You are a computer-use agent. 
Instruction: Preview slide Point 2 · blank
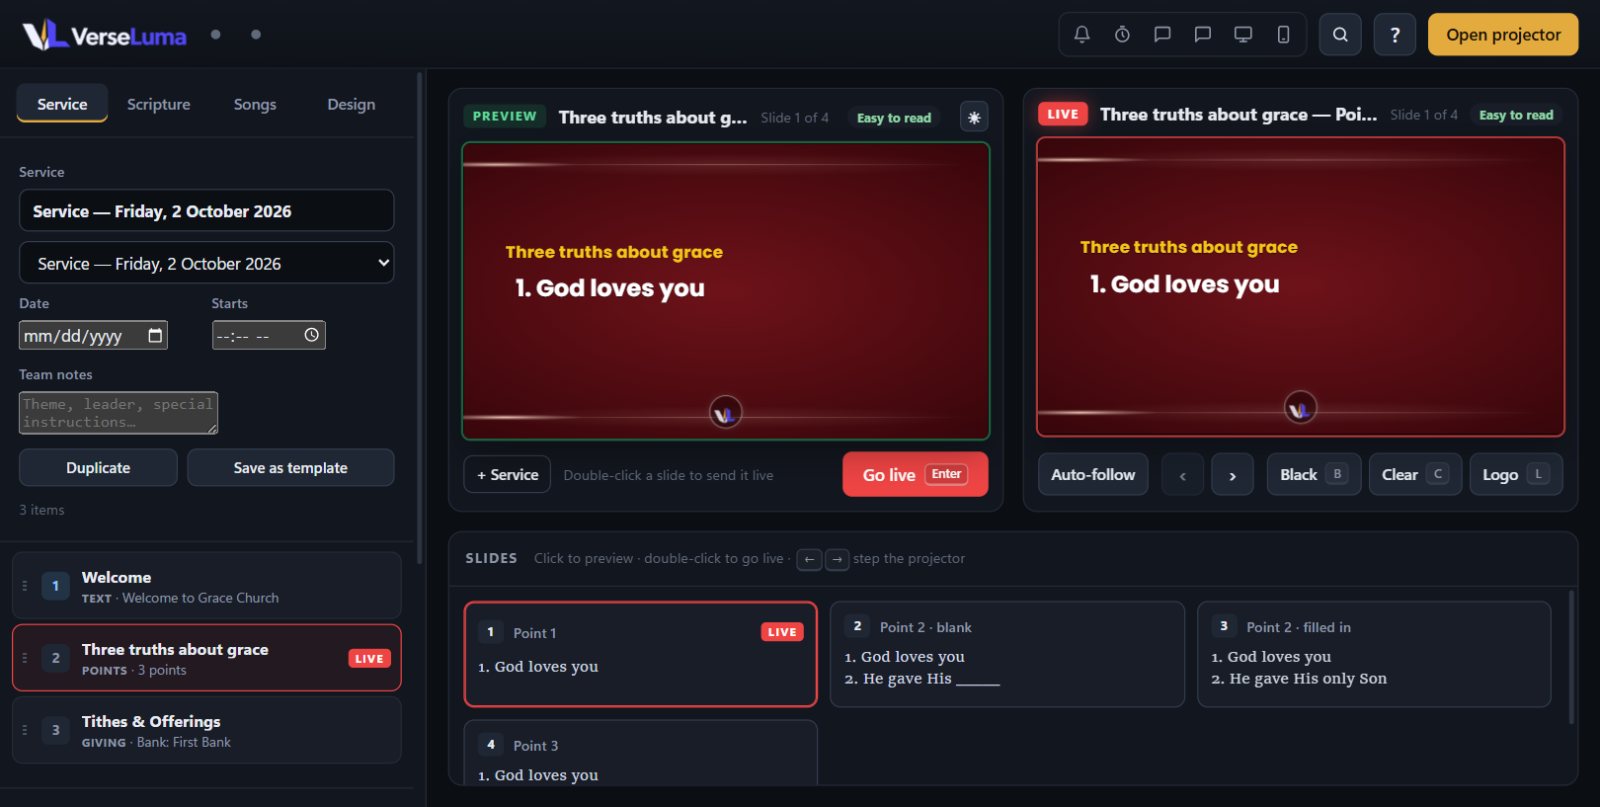pyautogui.click(x=1007, y=654)
